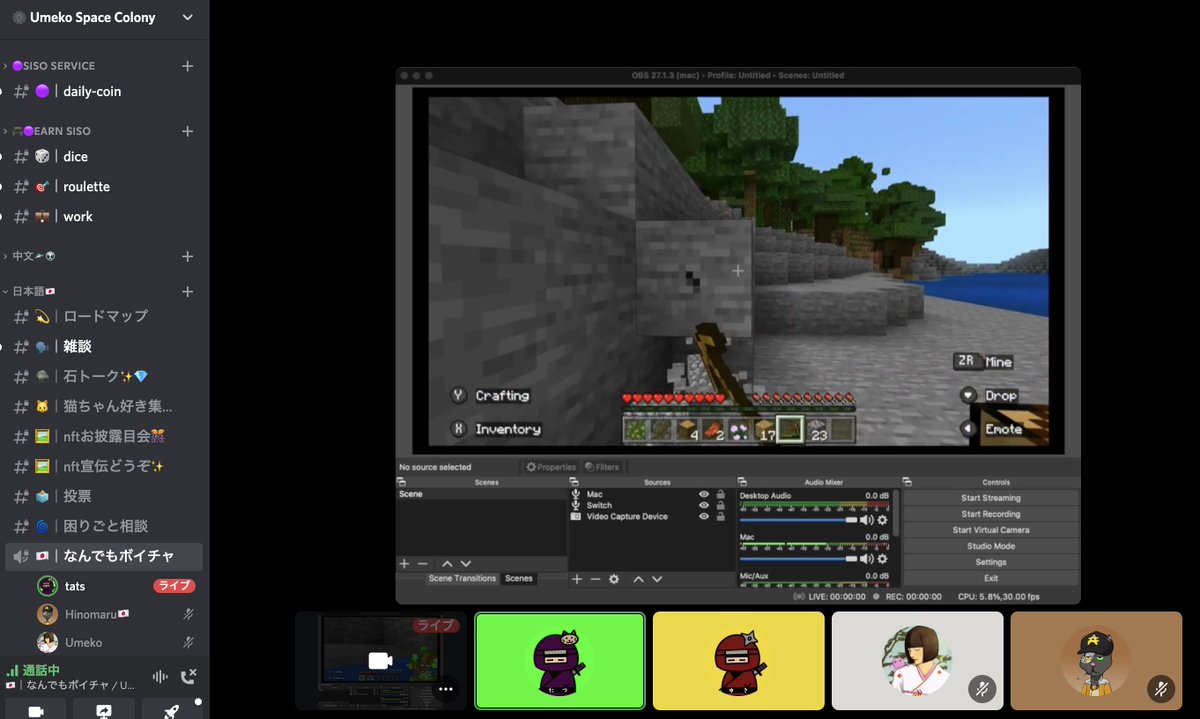
Task: Adjust the Mac audio volume slider
Action: (x=798, y=560)
